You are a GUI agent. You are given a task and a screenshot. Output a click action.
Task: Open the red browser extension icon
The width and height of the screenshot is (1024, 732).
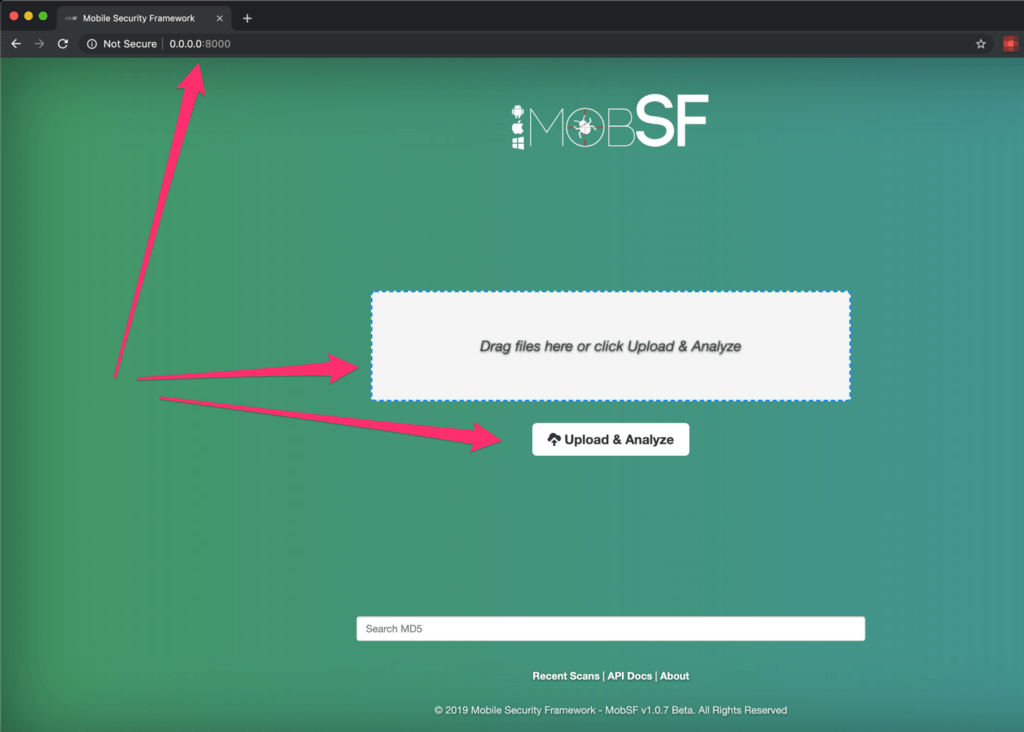point(1010,44)
